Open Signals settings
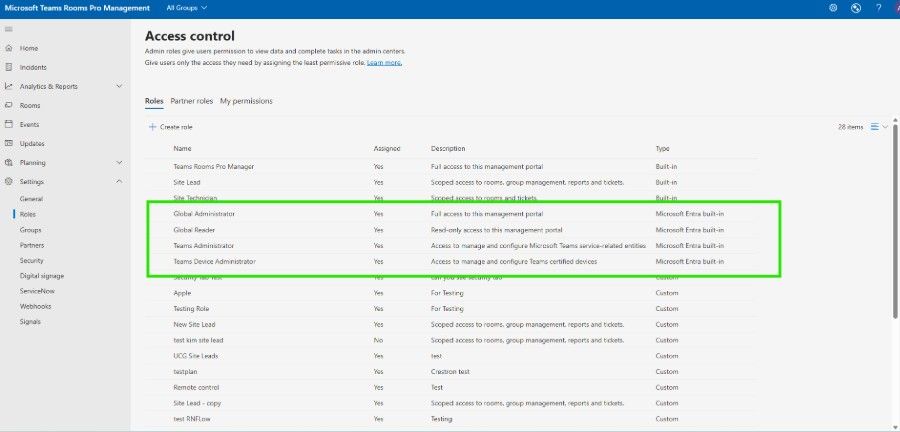This screenshot has height=432, width=900. point(30,322)
